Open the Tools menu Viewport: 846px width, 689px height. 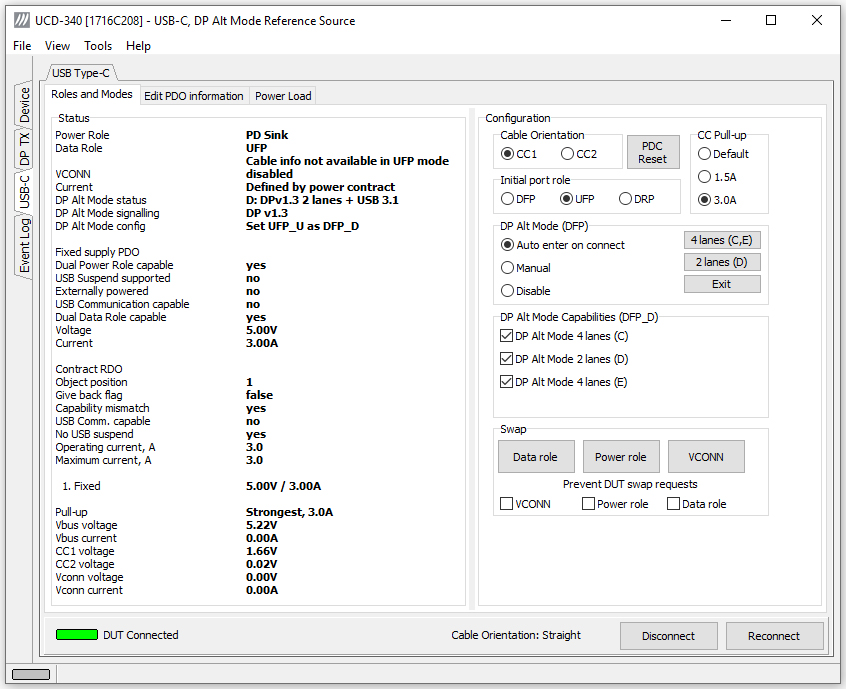pos(98,46)
